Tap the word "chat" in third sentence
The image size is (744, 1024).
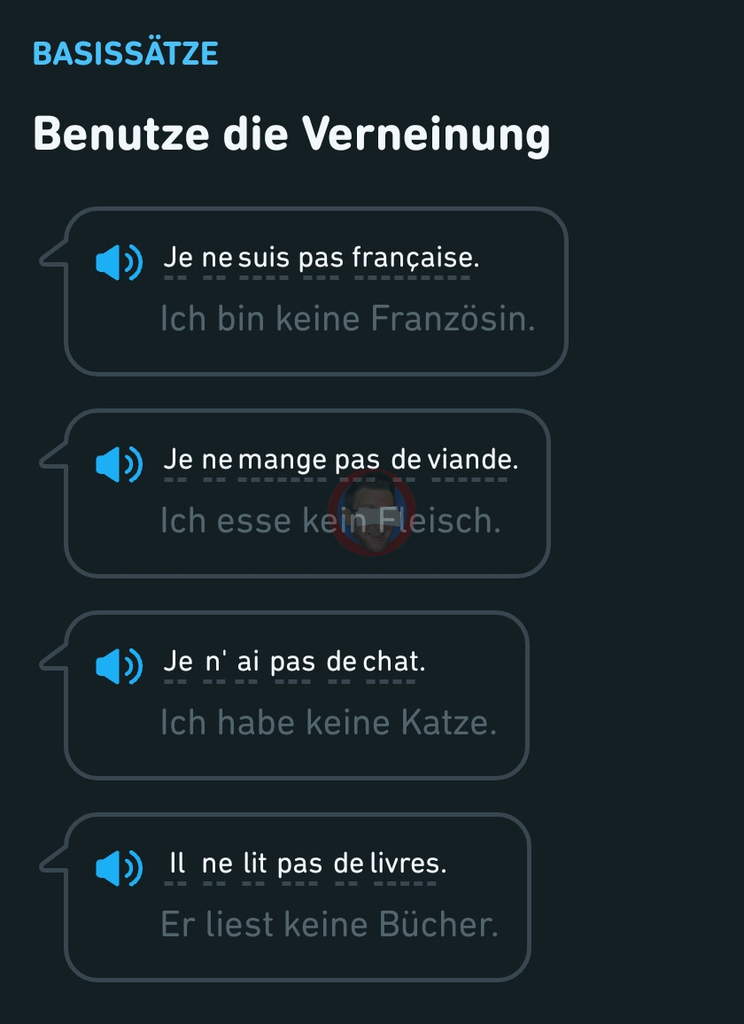point(393,663)
